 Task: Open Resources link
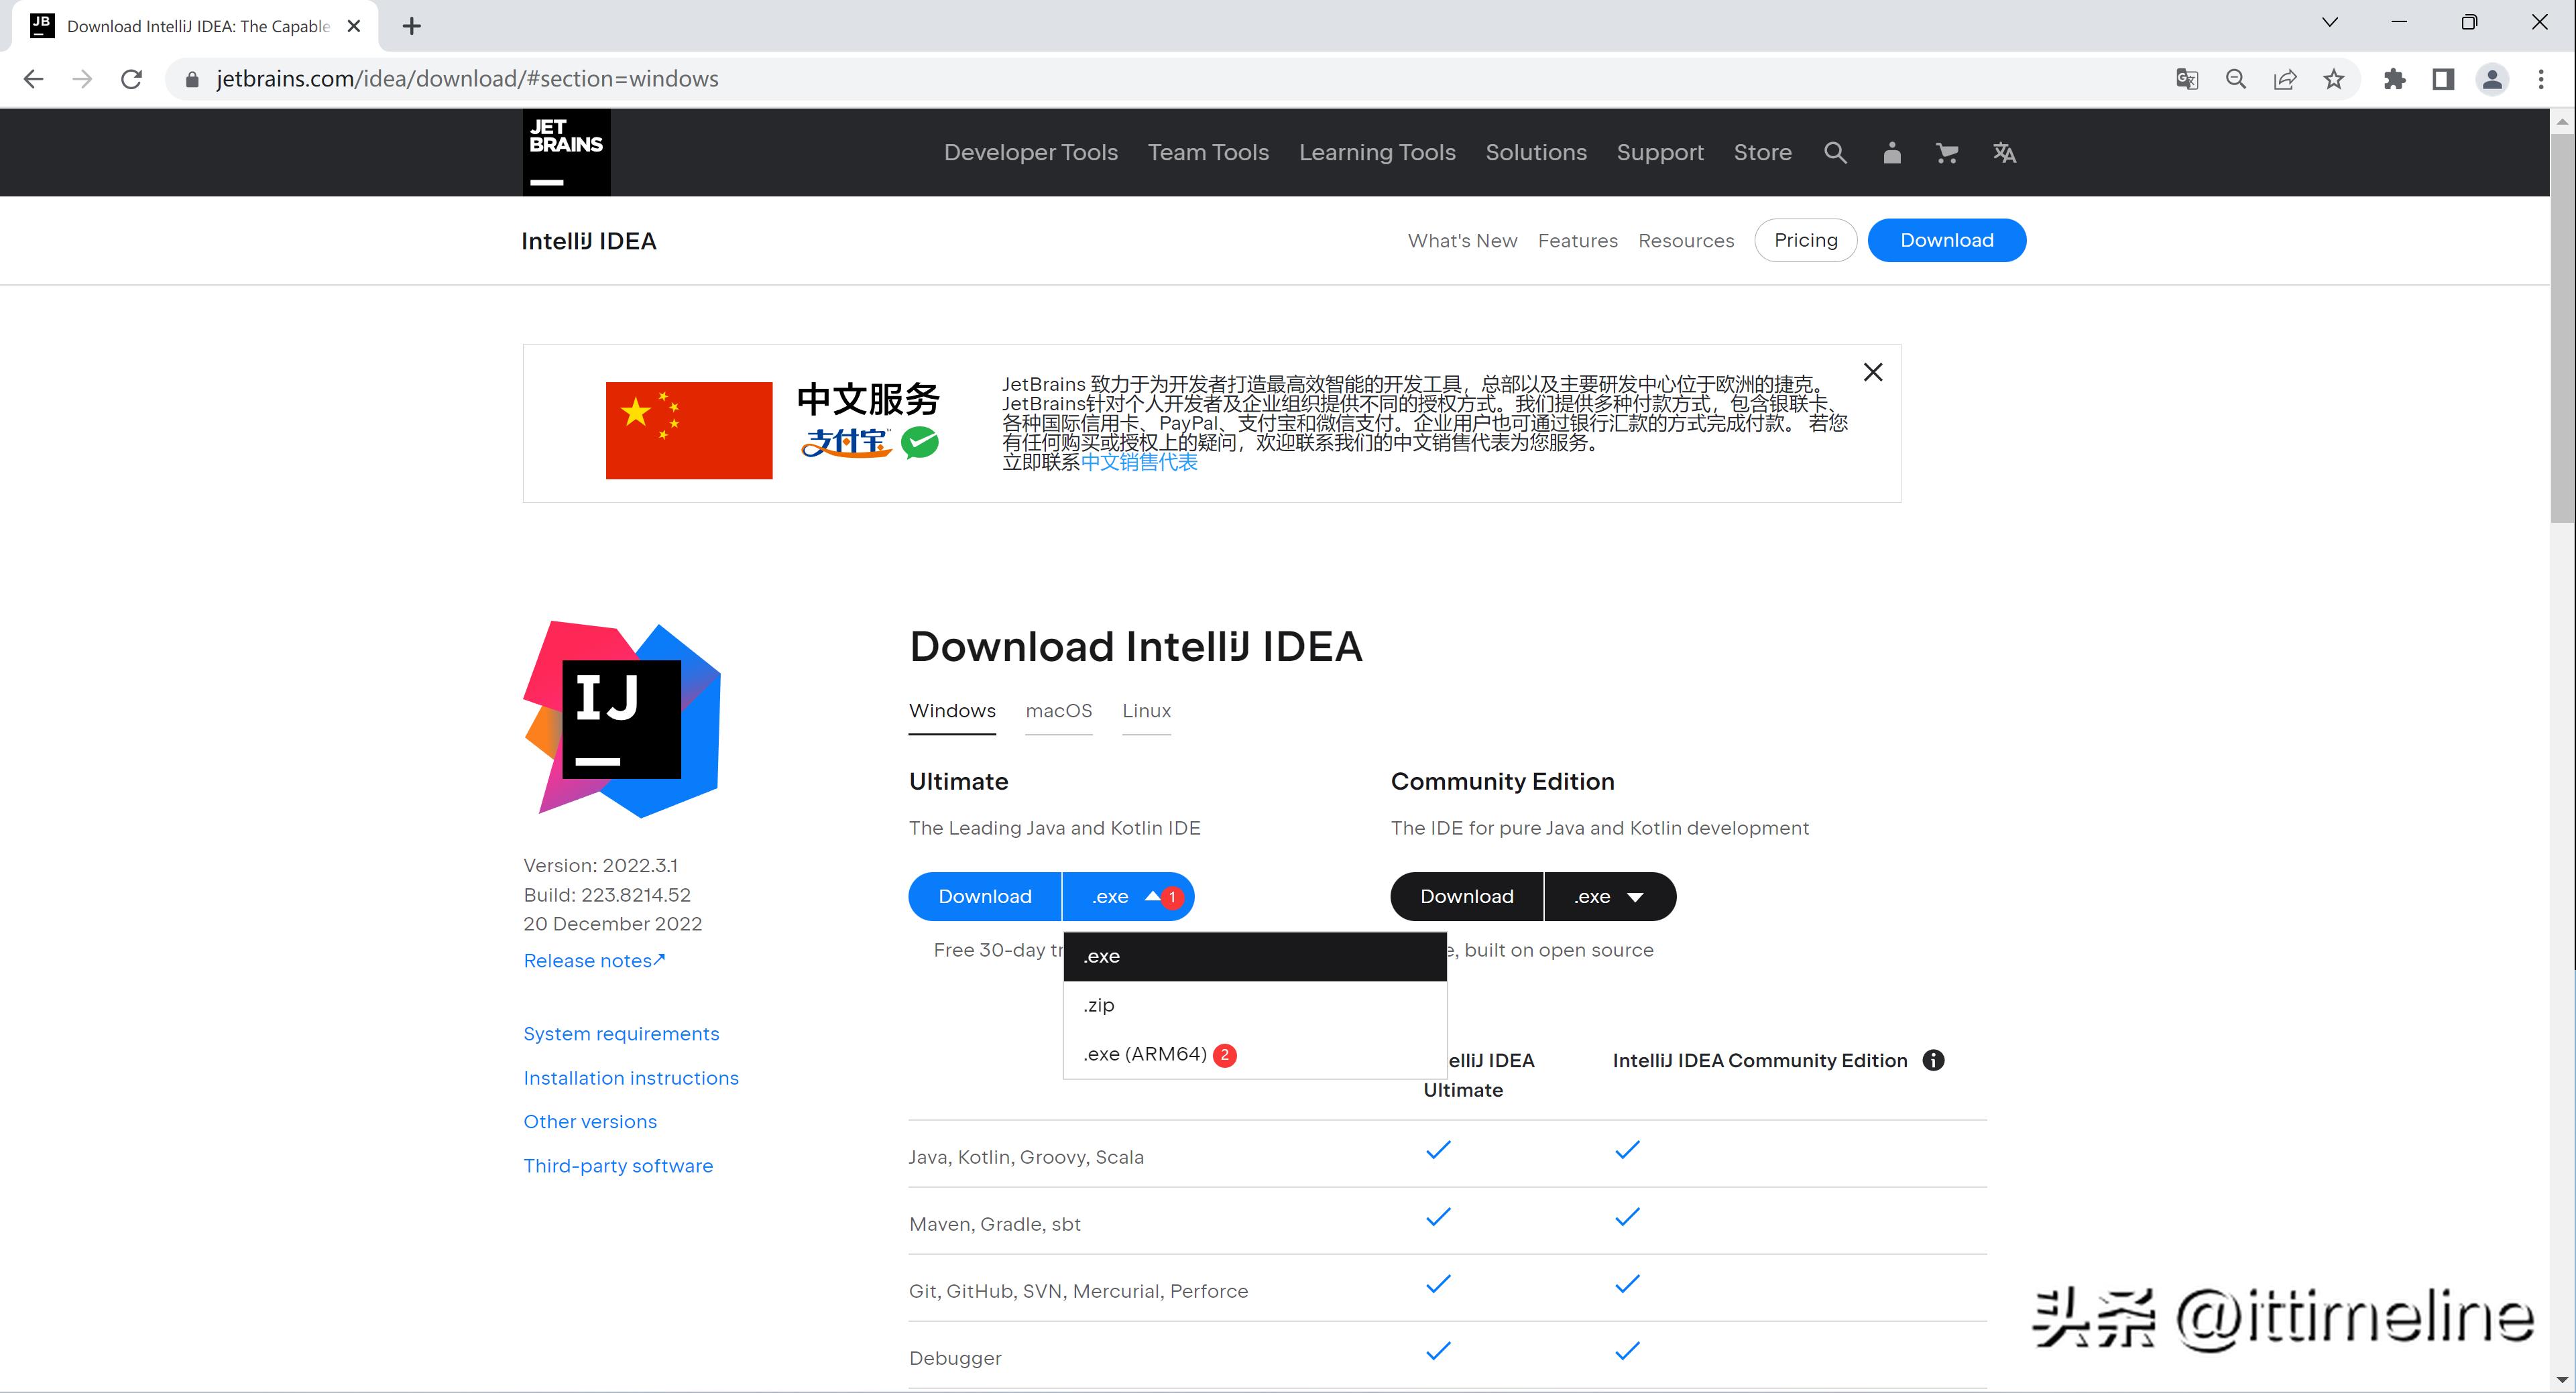pyautogui.click(x=1686, y=241)
